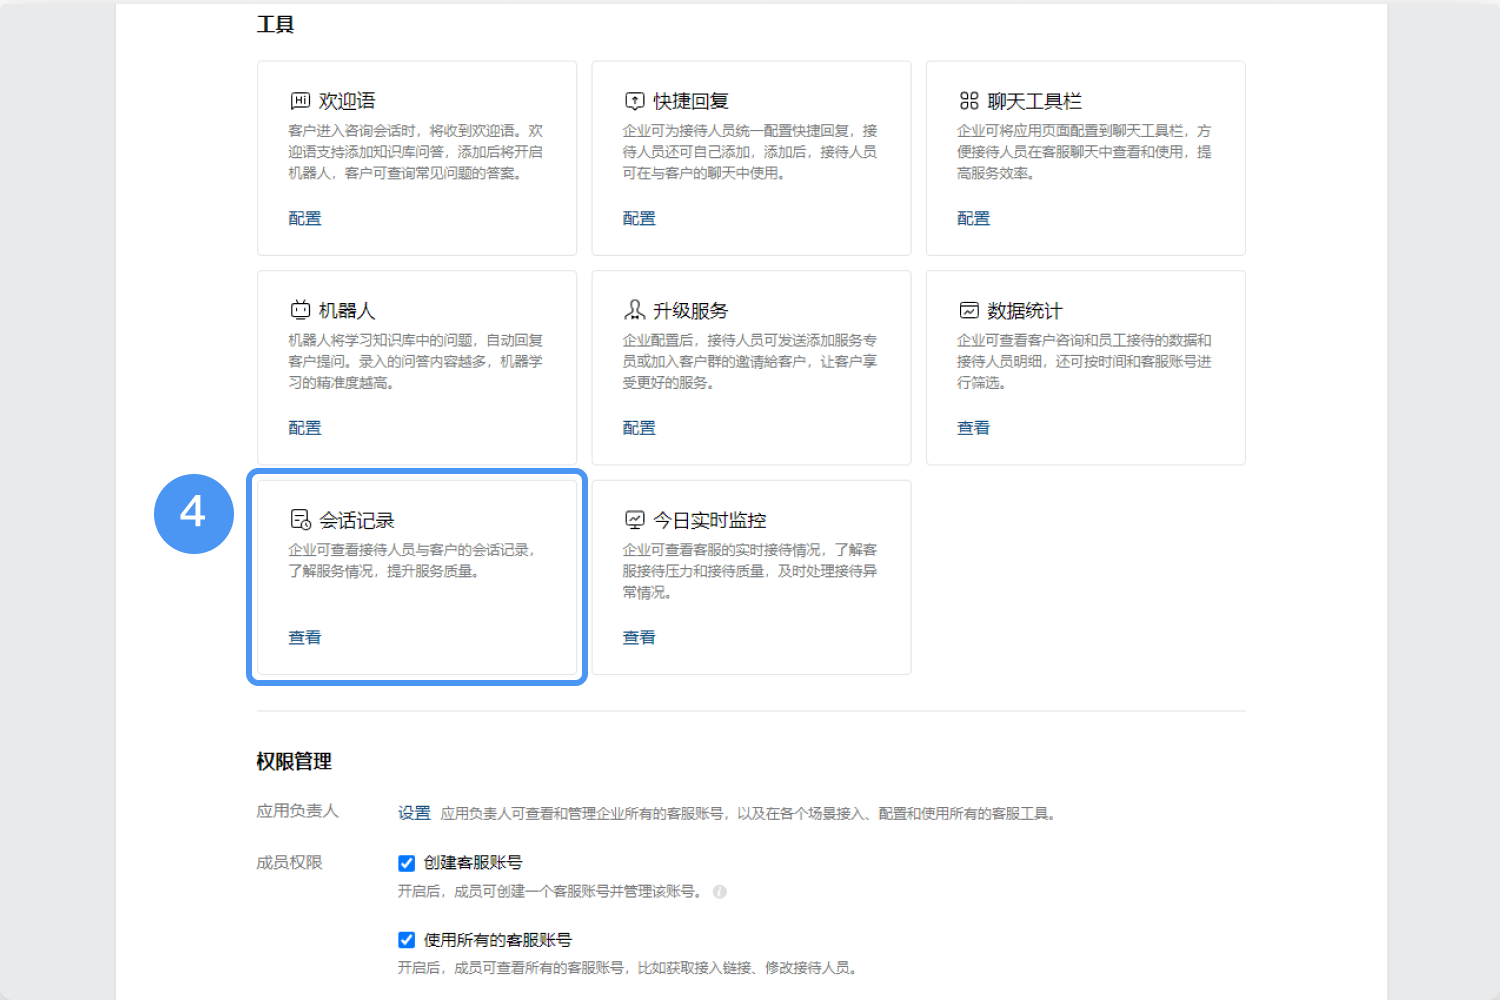Click the 创建客服账号 checkbox label text
The height and width of the screenshot is (1000, 1500).
473,862
